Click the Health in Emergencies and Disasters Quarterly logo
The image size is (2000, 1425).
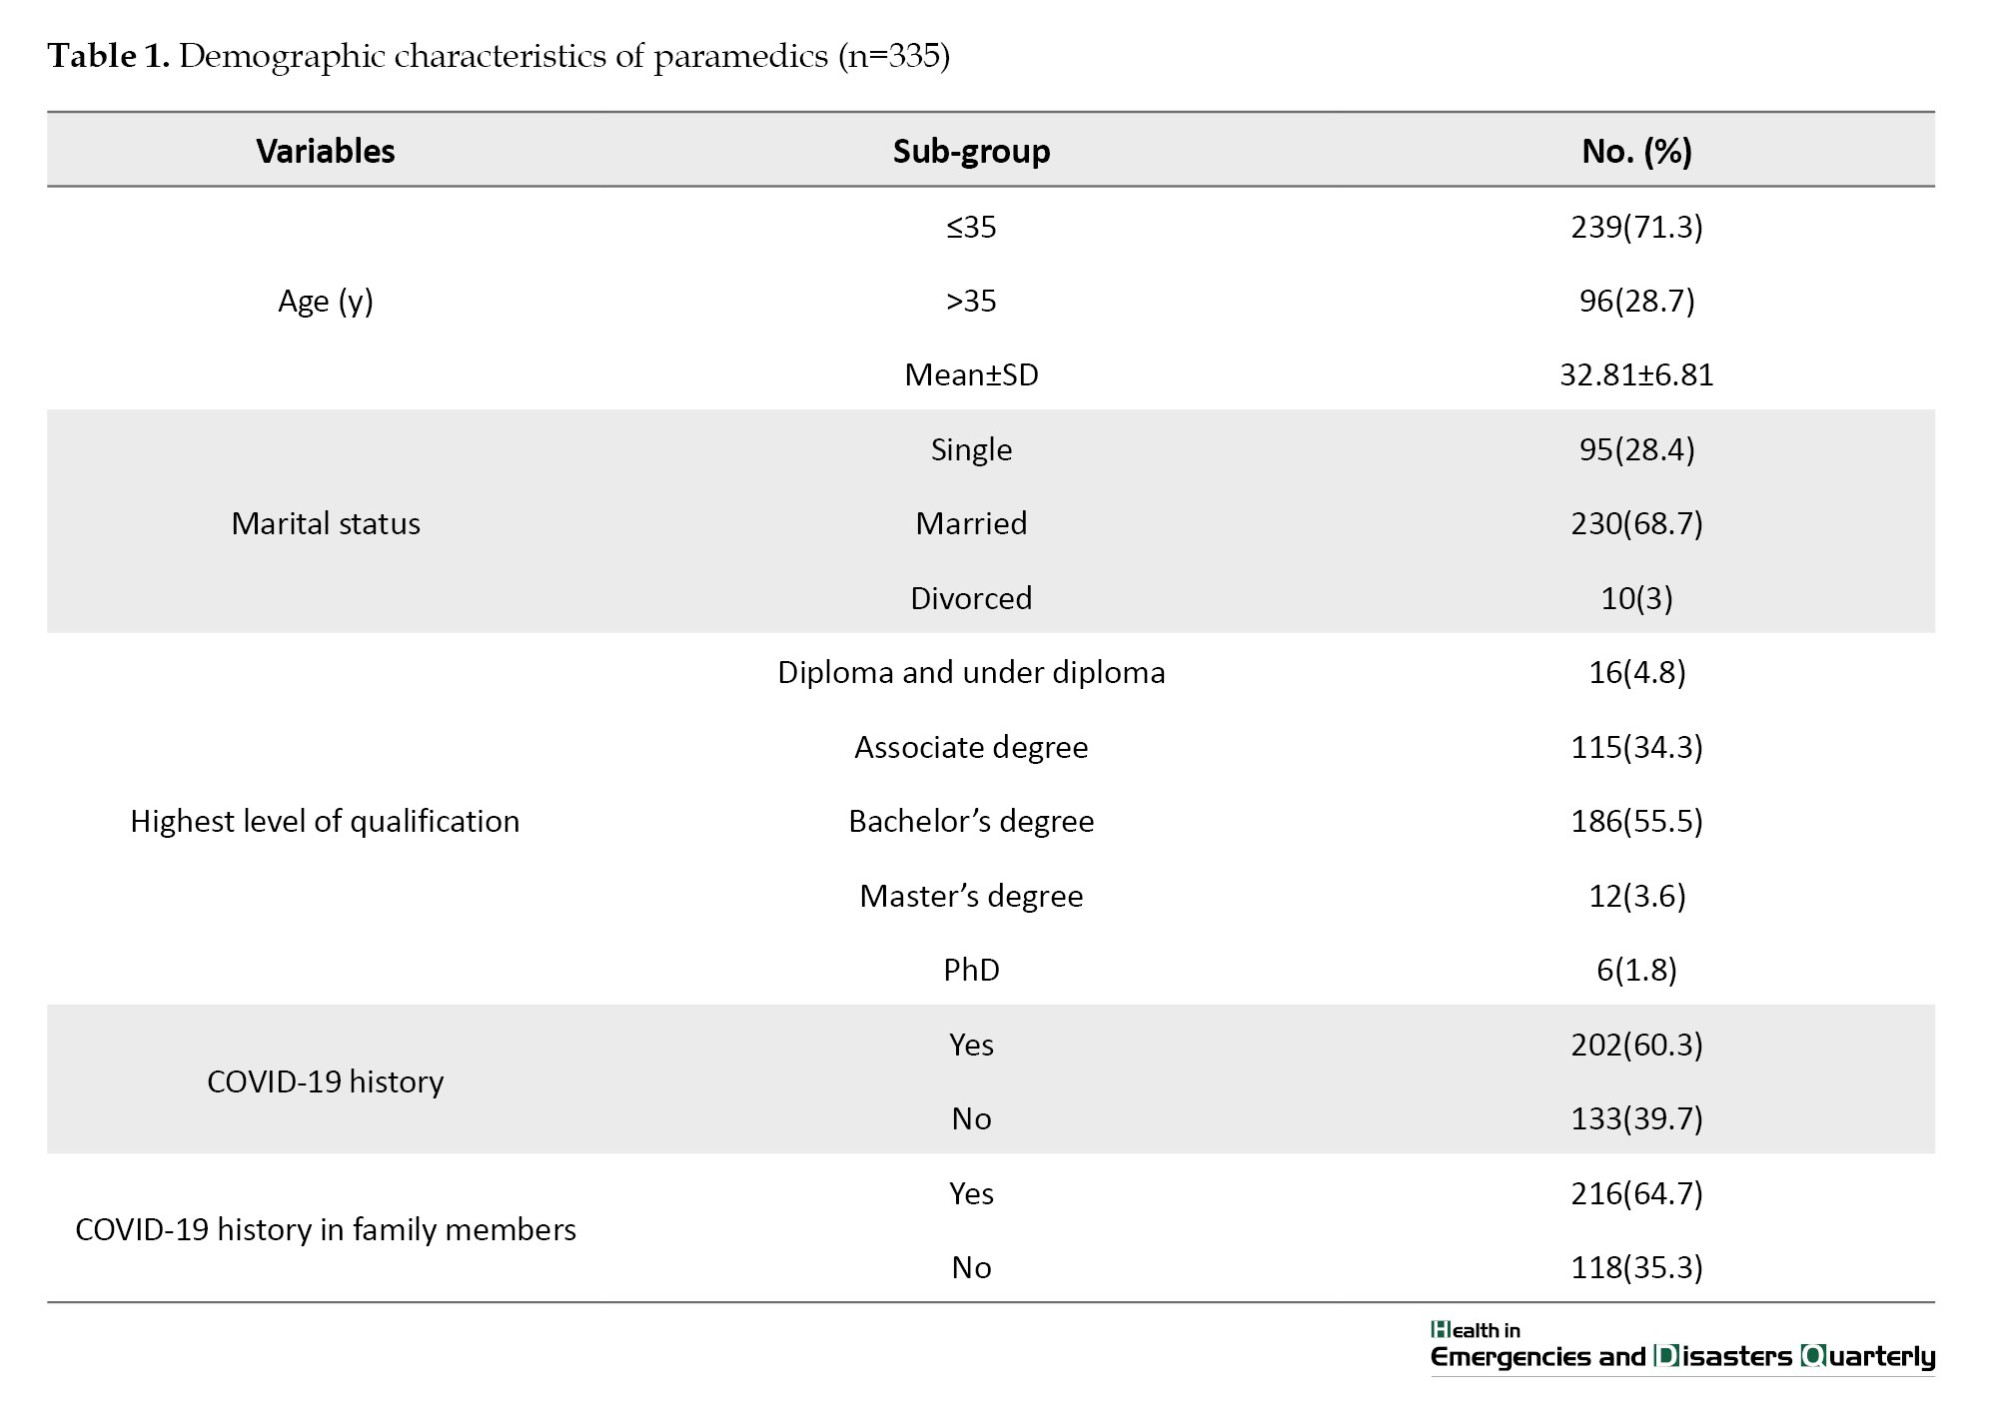(1682, 1346)
